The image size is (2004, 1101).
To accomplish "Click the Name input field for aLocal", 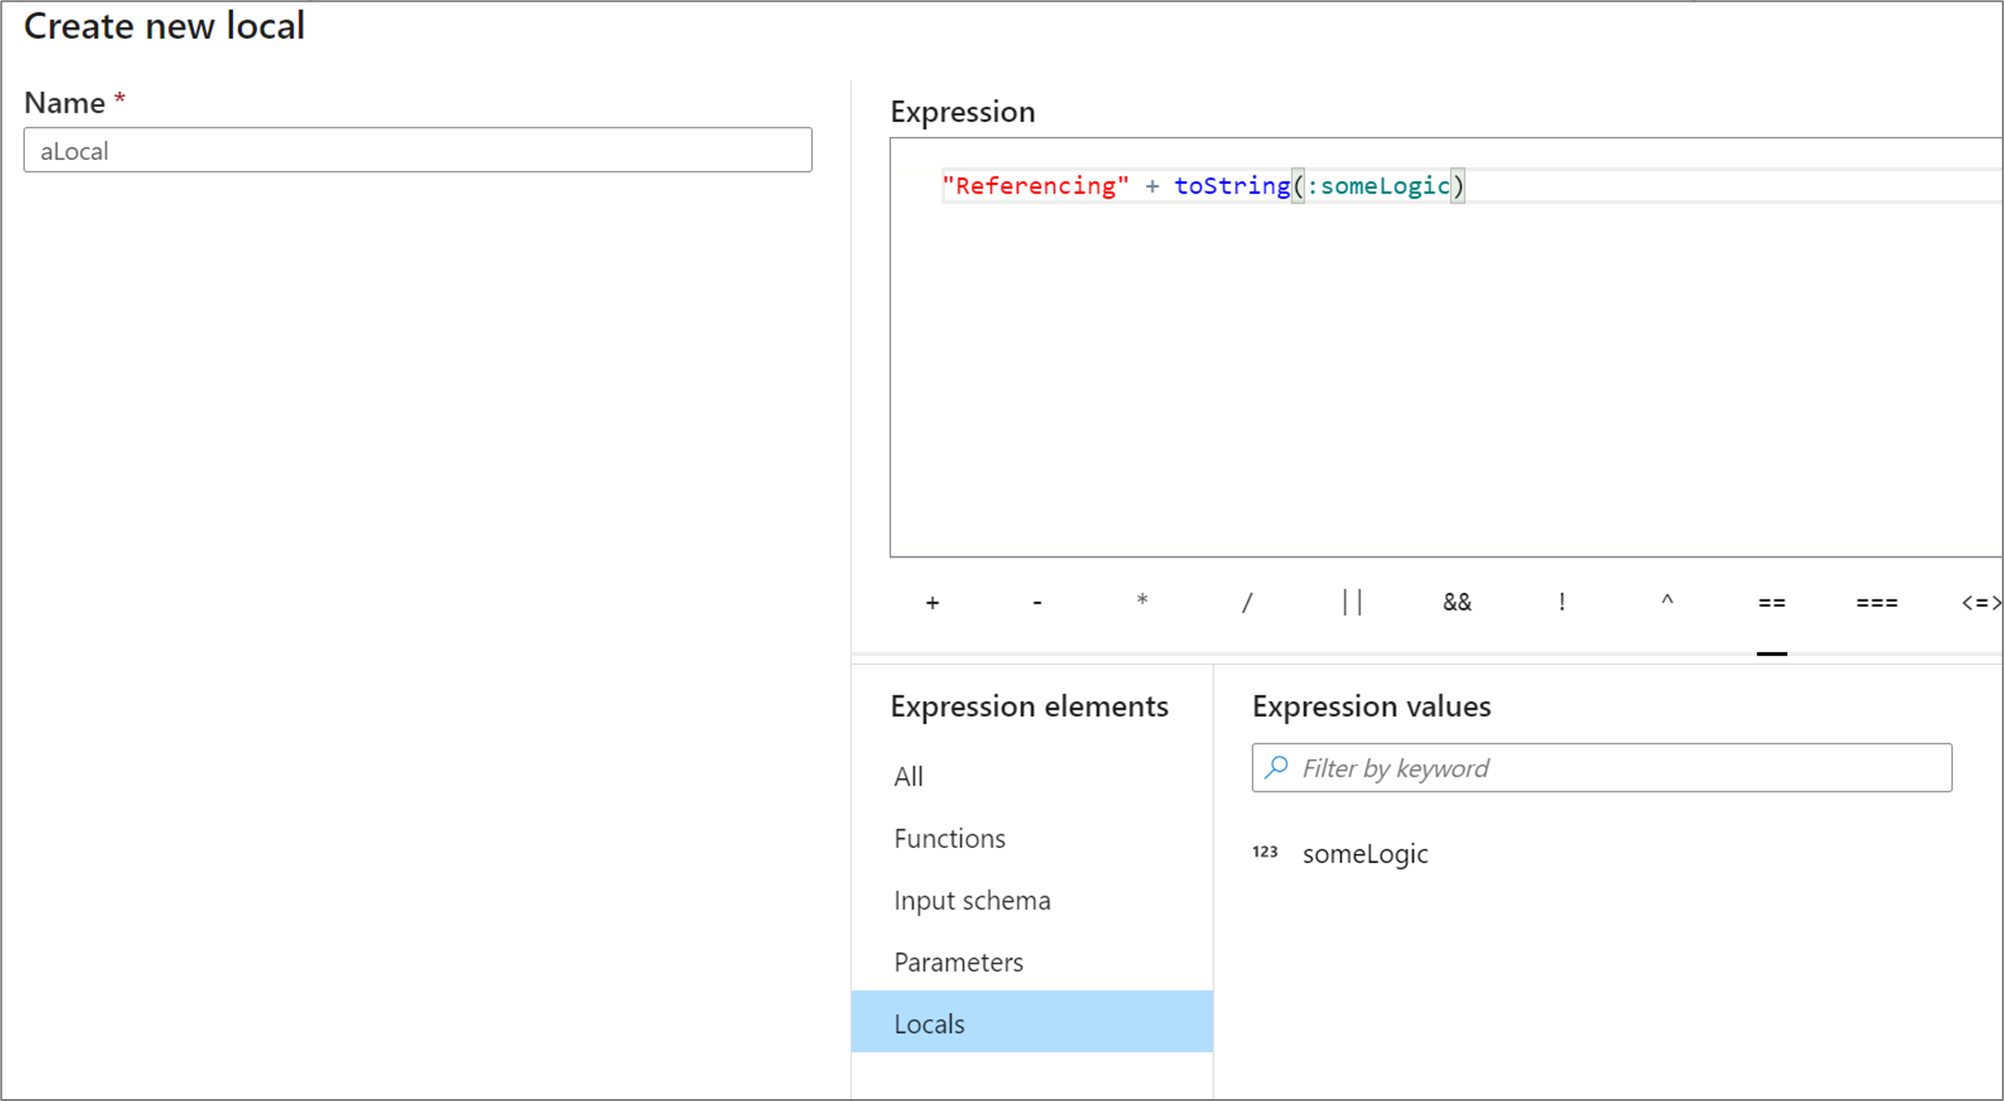I will coord(418,151).
